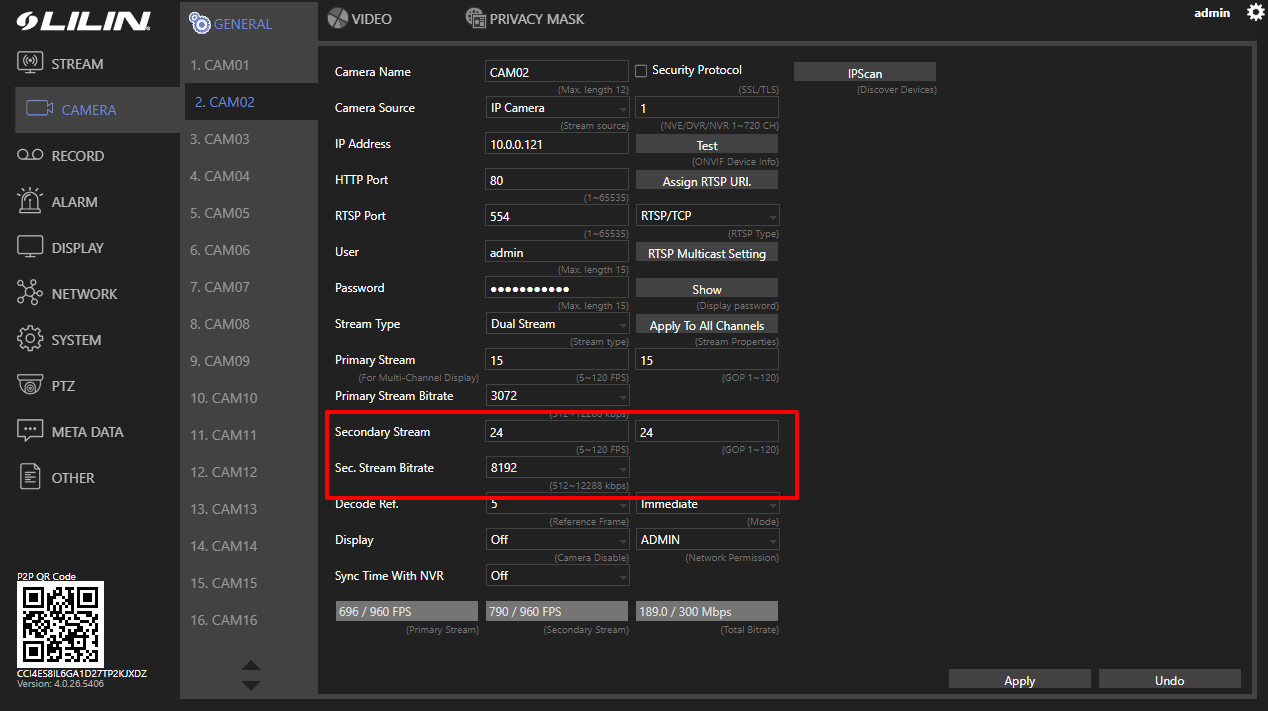This screenshot has height=711, width=1268.
Task: Select the Display monitor icon
Action: (x=31, y=247)
